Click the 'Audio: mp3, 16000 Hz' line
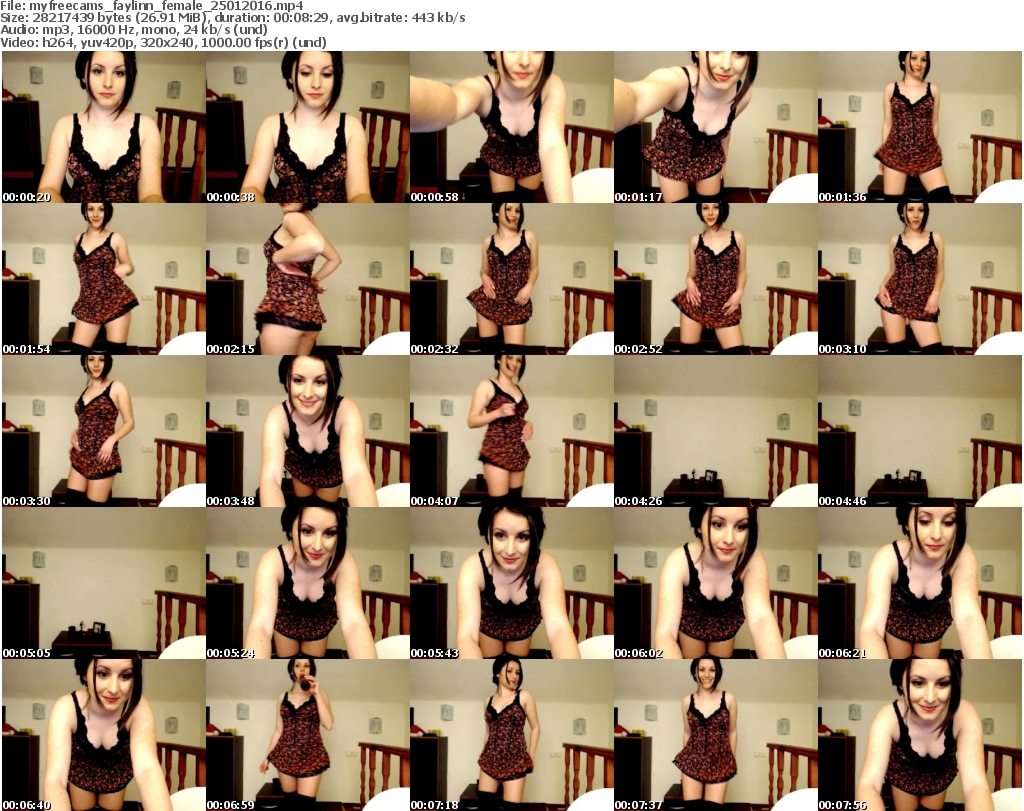 tap(134, 30)
